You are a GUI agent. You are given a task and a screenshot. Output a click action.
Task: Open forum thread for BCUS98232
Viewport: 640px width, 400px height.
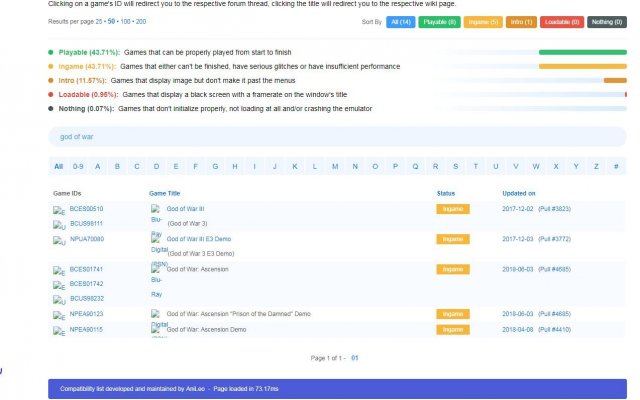coord(87,299)
